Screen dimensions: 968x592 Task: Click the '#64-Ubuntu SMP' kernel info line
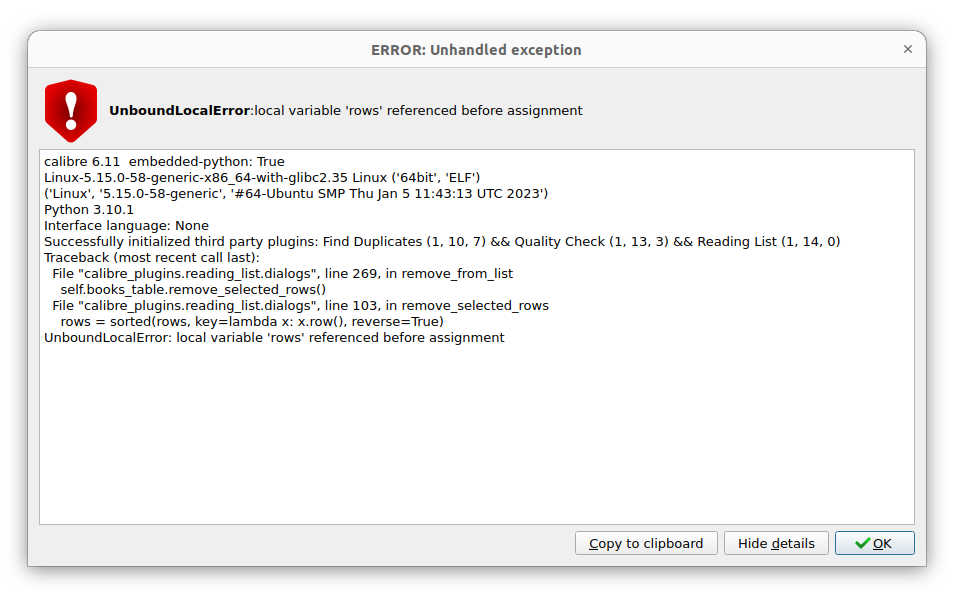pyautogui.click(x=296, y=194)
